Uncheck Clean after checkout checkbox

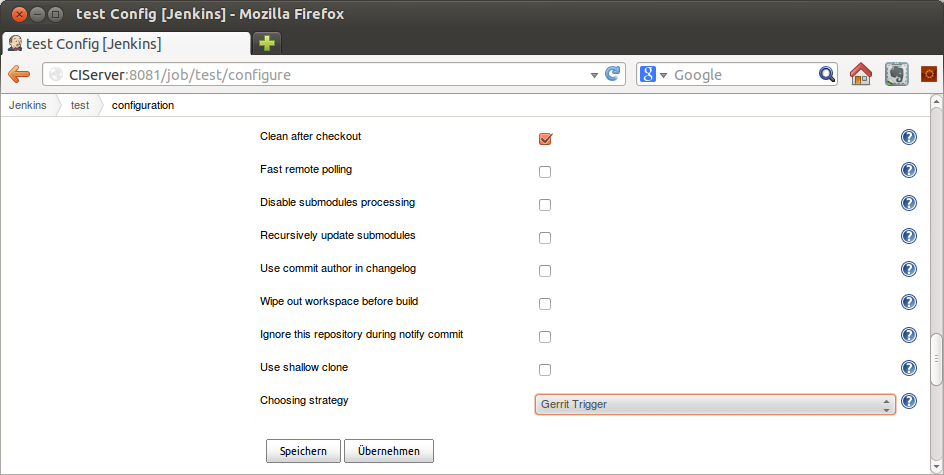[x=545, y=139]
